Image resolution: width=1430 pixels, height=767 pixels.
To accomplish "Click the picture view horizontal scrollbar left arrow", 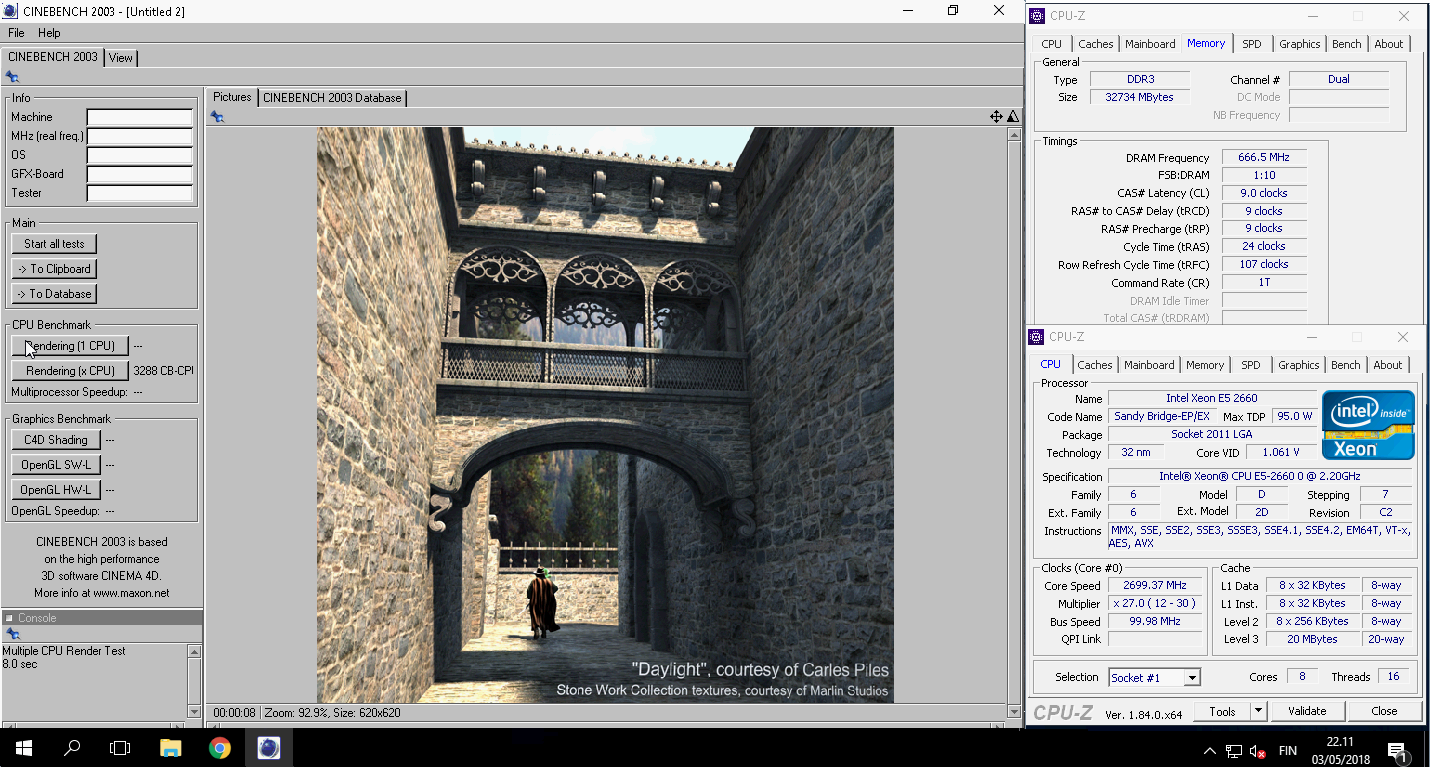I will coord(213,723).
